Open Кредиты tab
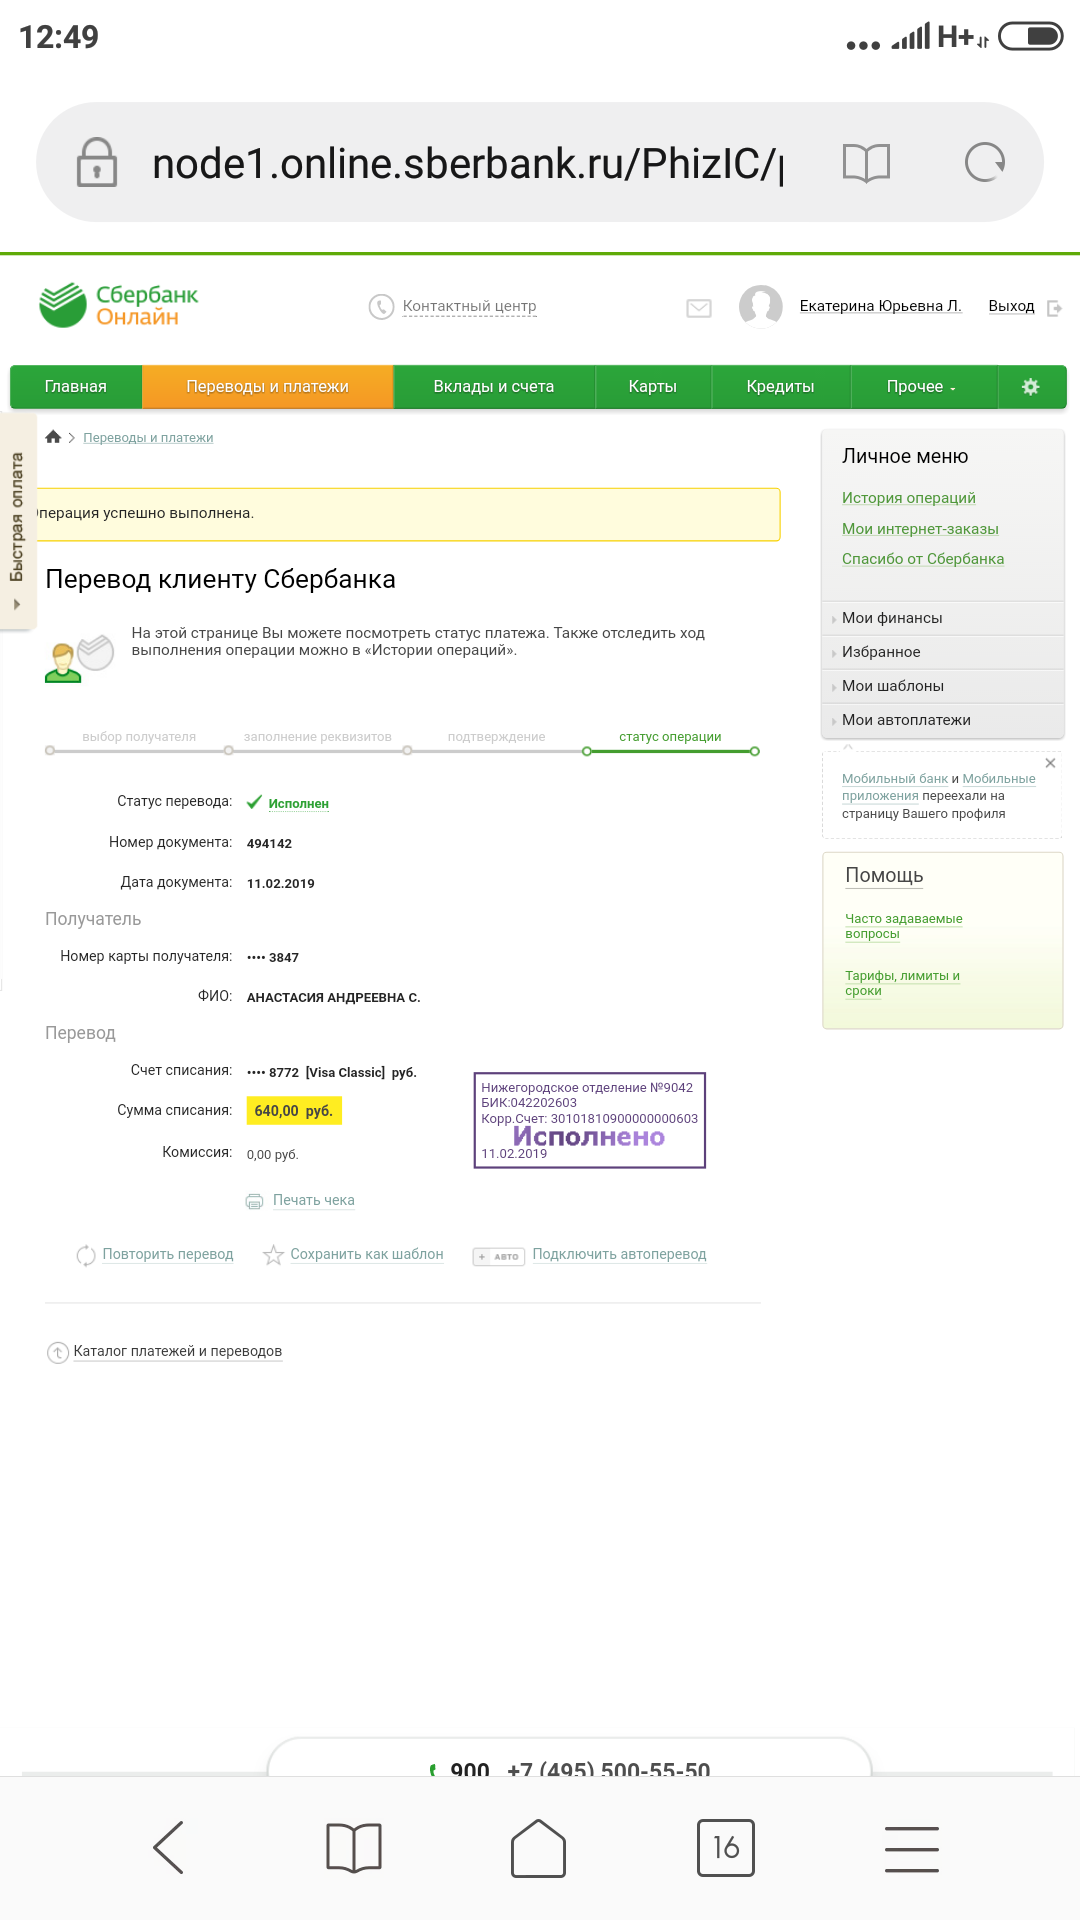Viewport: 1080px width, 1920px height. (781, 387)
